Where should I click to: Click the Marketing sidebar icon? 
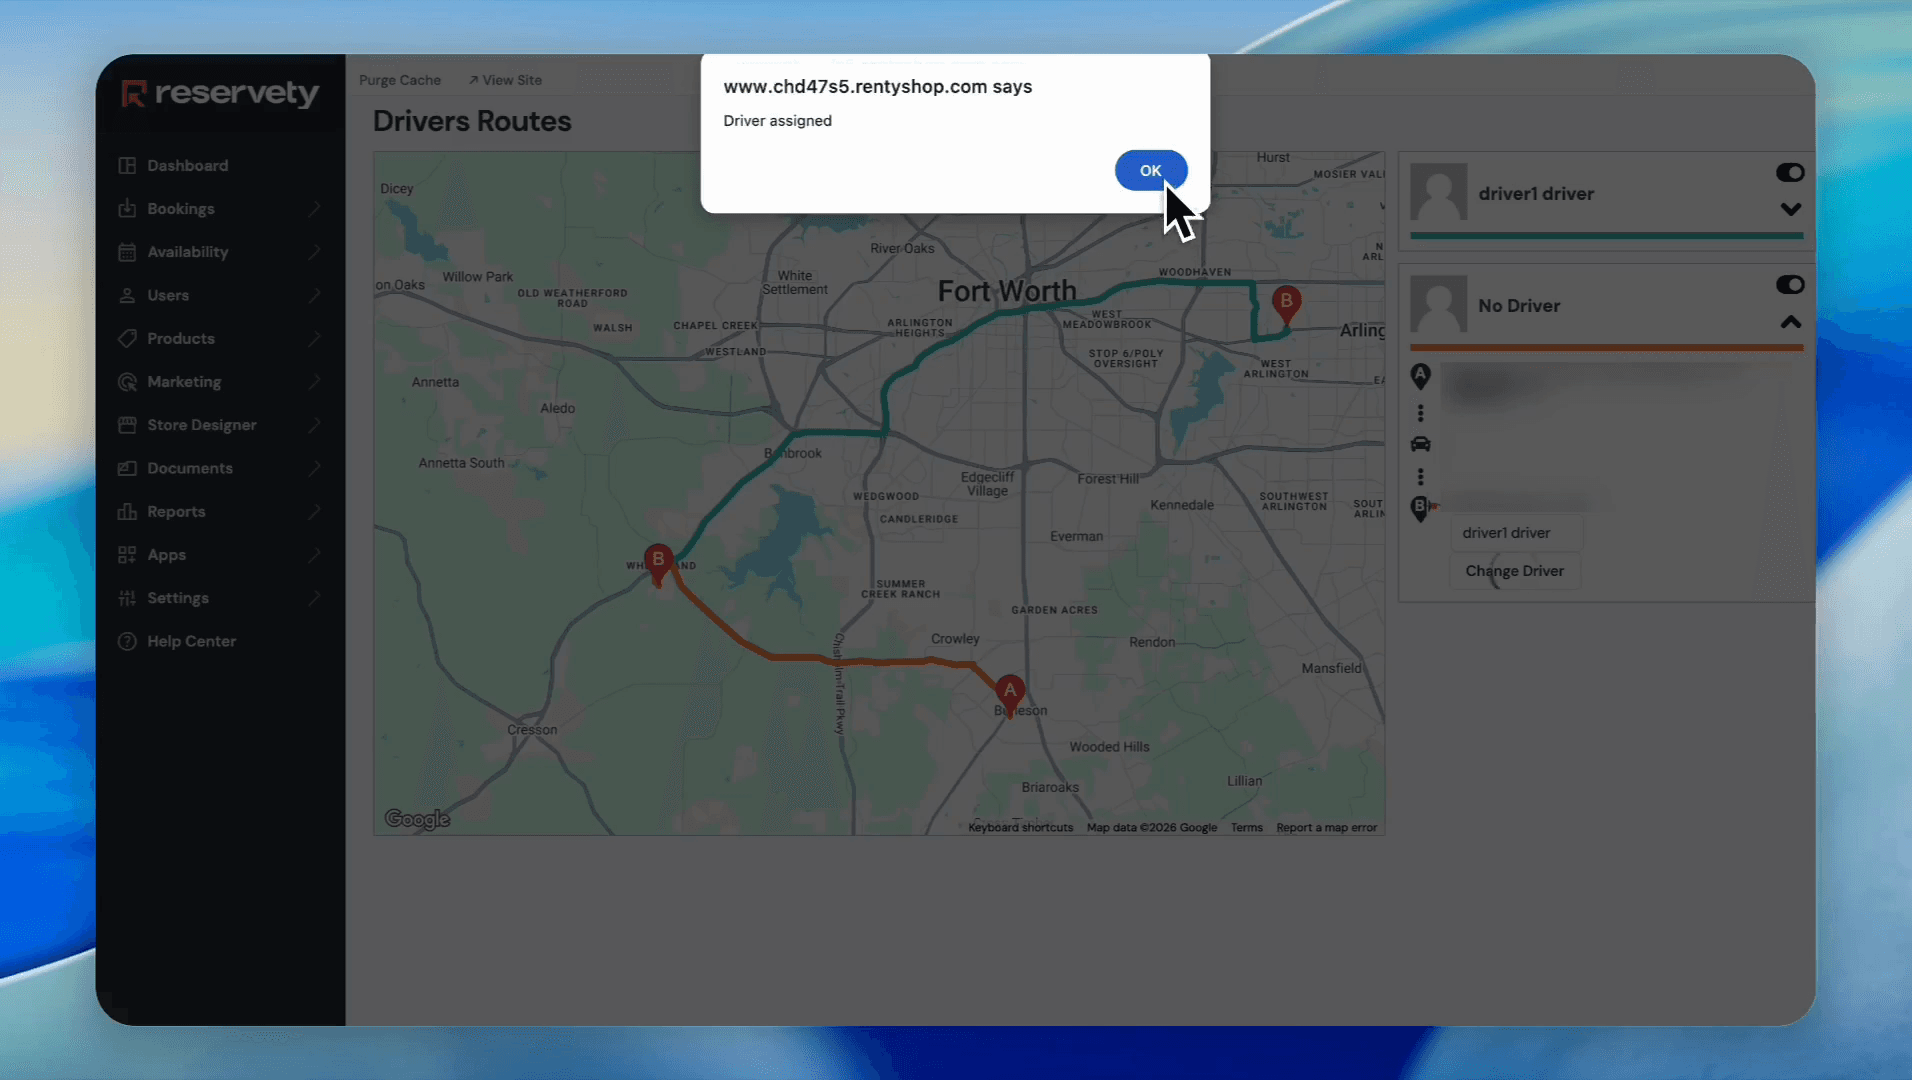[x=127, y=382]
